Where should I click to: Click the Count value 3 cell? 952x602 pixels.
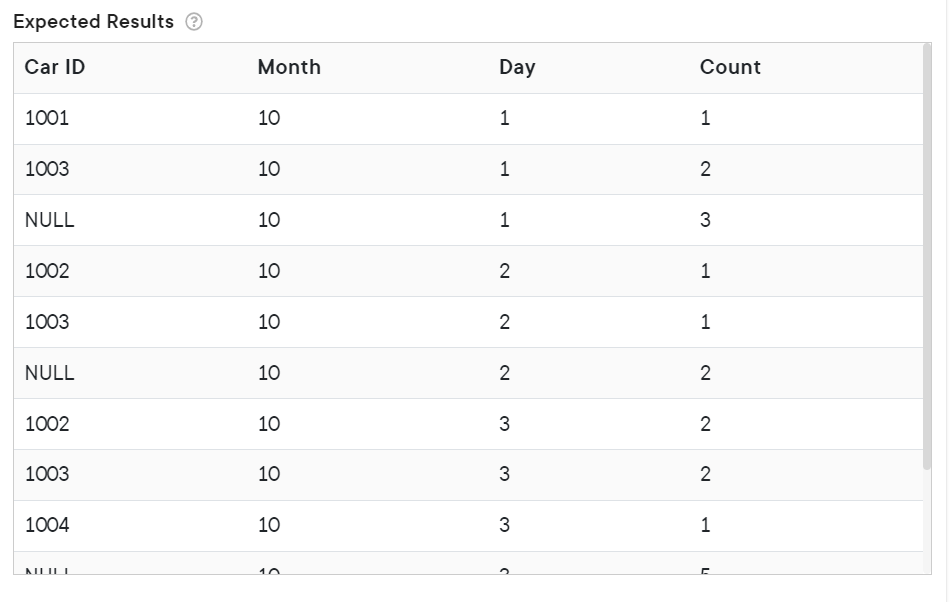705,220
